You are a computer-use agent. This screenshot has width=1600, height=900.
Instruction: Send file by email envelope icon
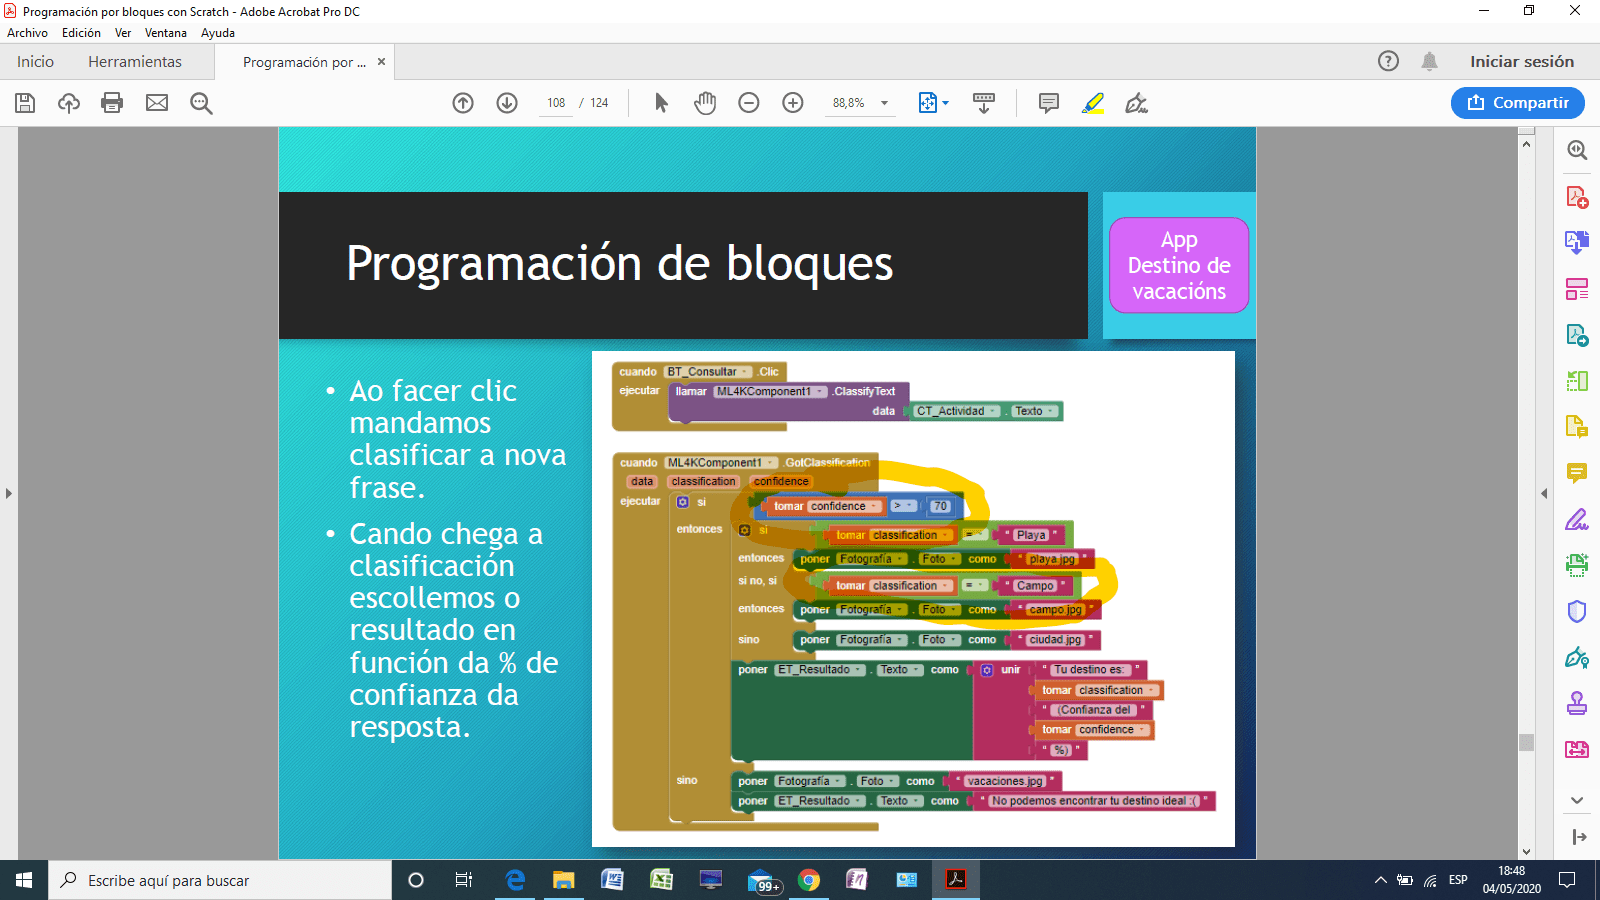click(157, 103)
